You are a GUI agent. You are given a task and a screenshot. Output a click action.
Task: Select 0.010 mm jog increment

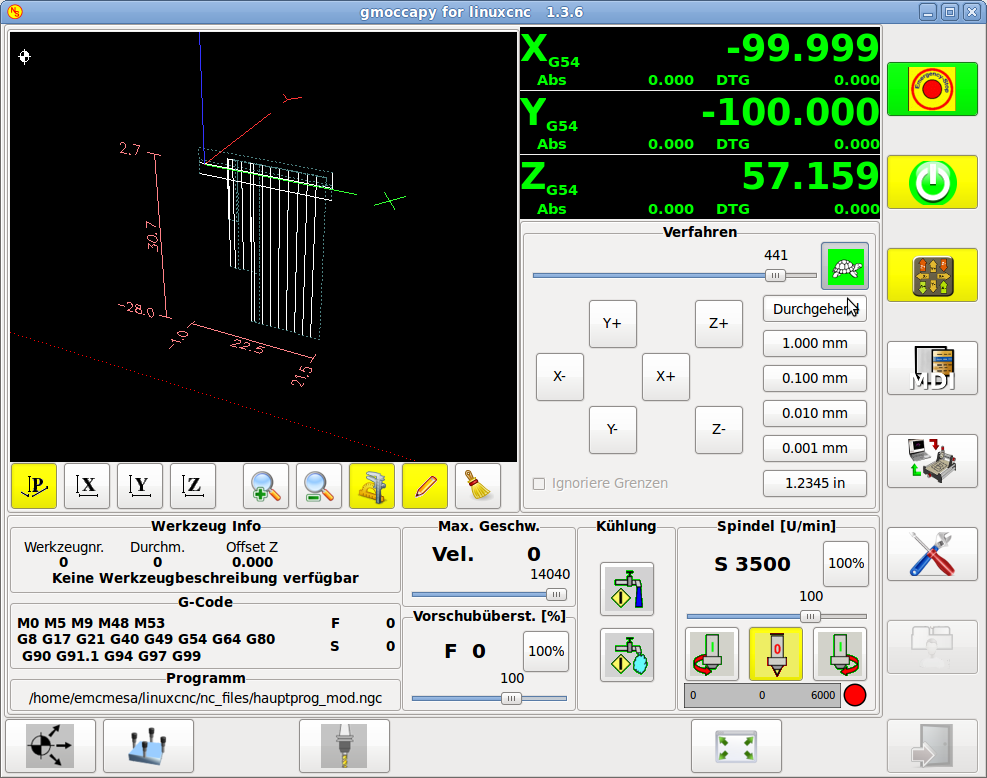pos(815,414)
